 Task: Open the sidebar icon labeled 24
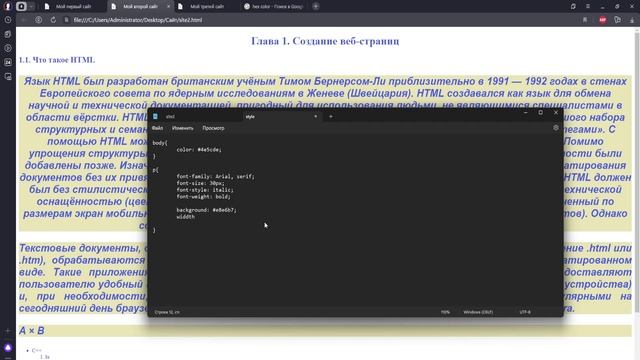coord(8,62)
